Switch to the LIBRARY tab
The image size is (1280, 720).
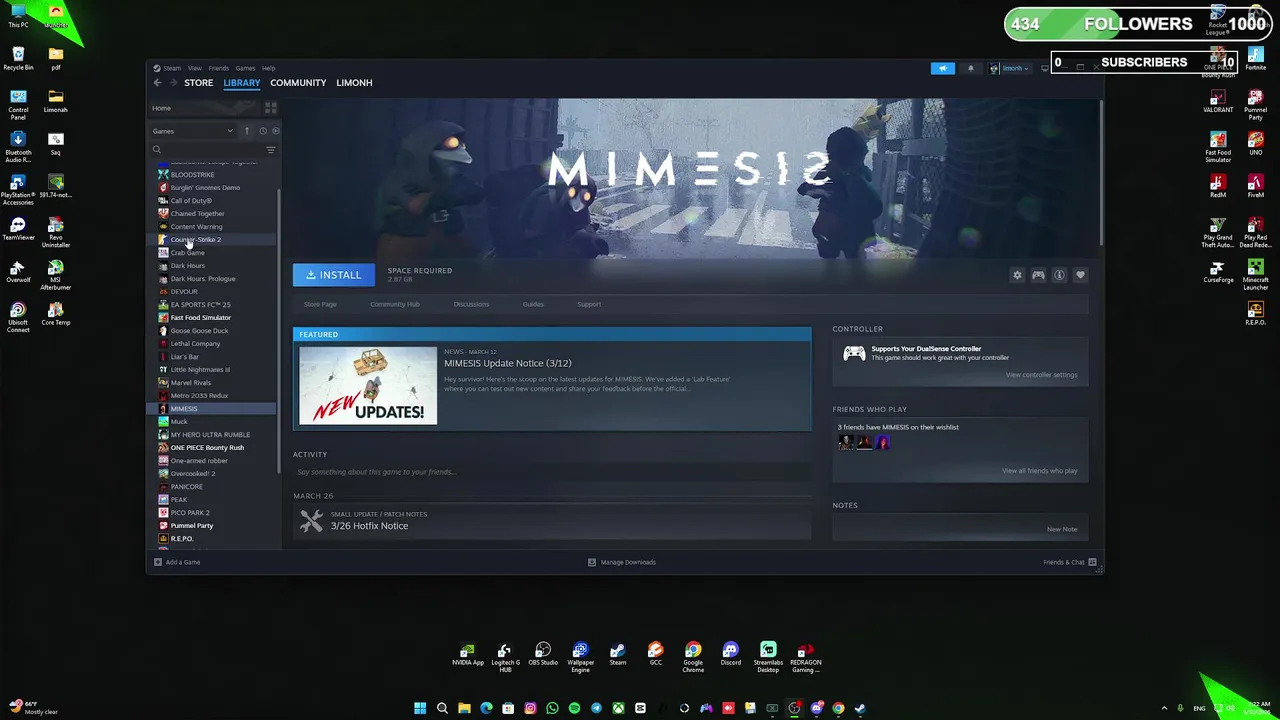click(242, 83)
